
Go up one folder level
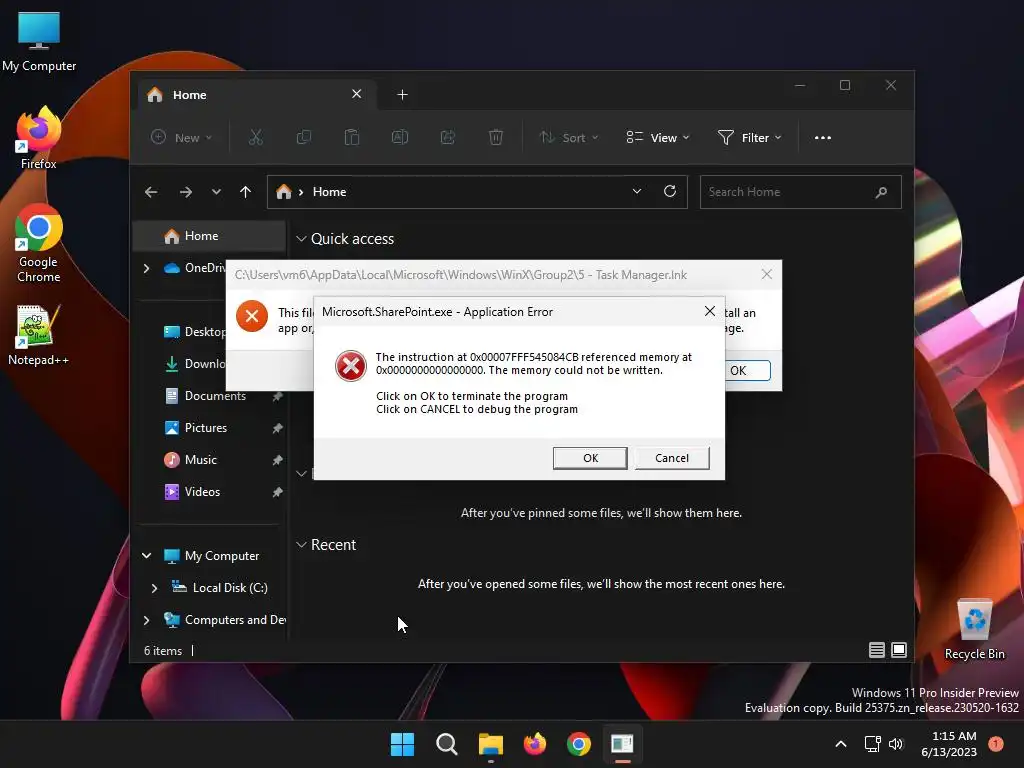tap(246, 192)
